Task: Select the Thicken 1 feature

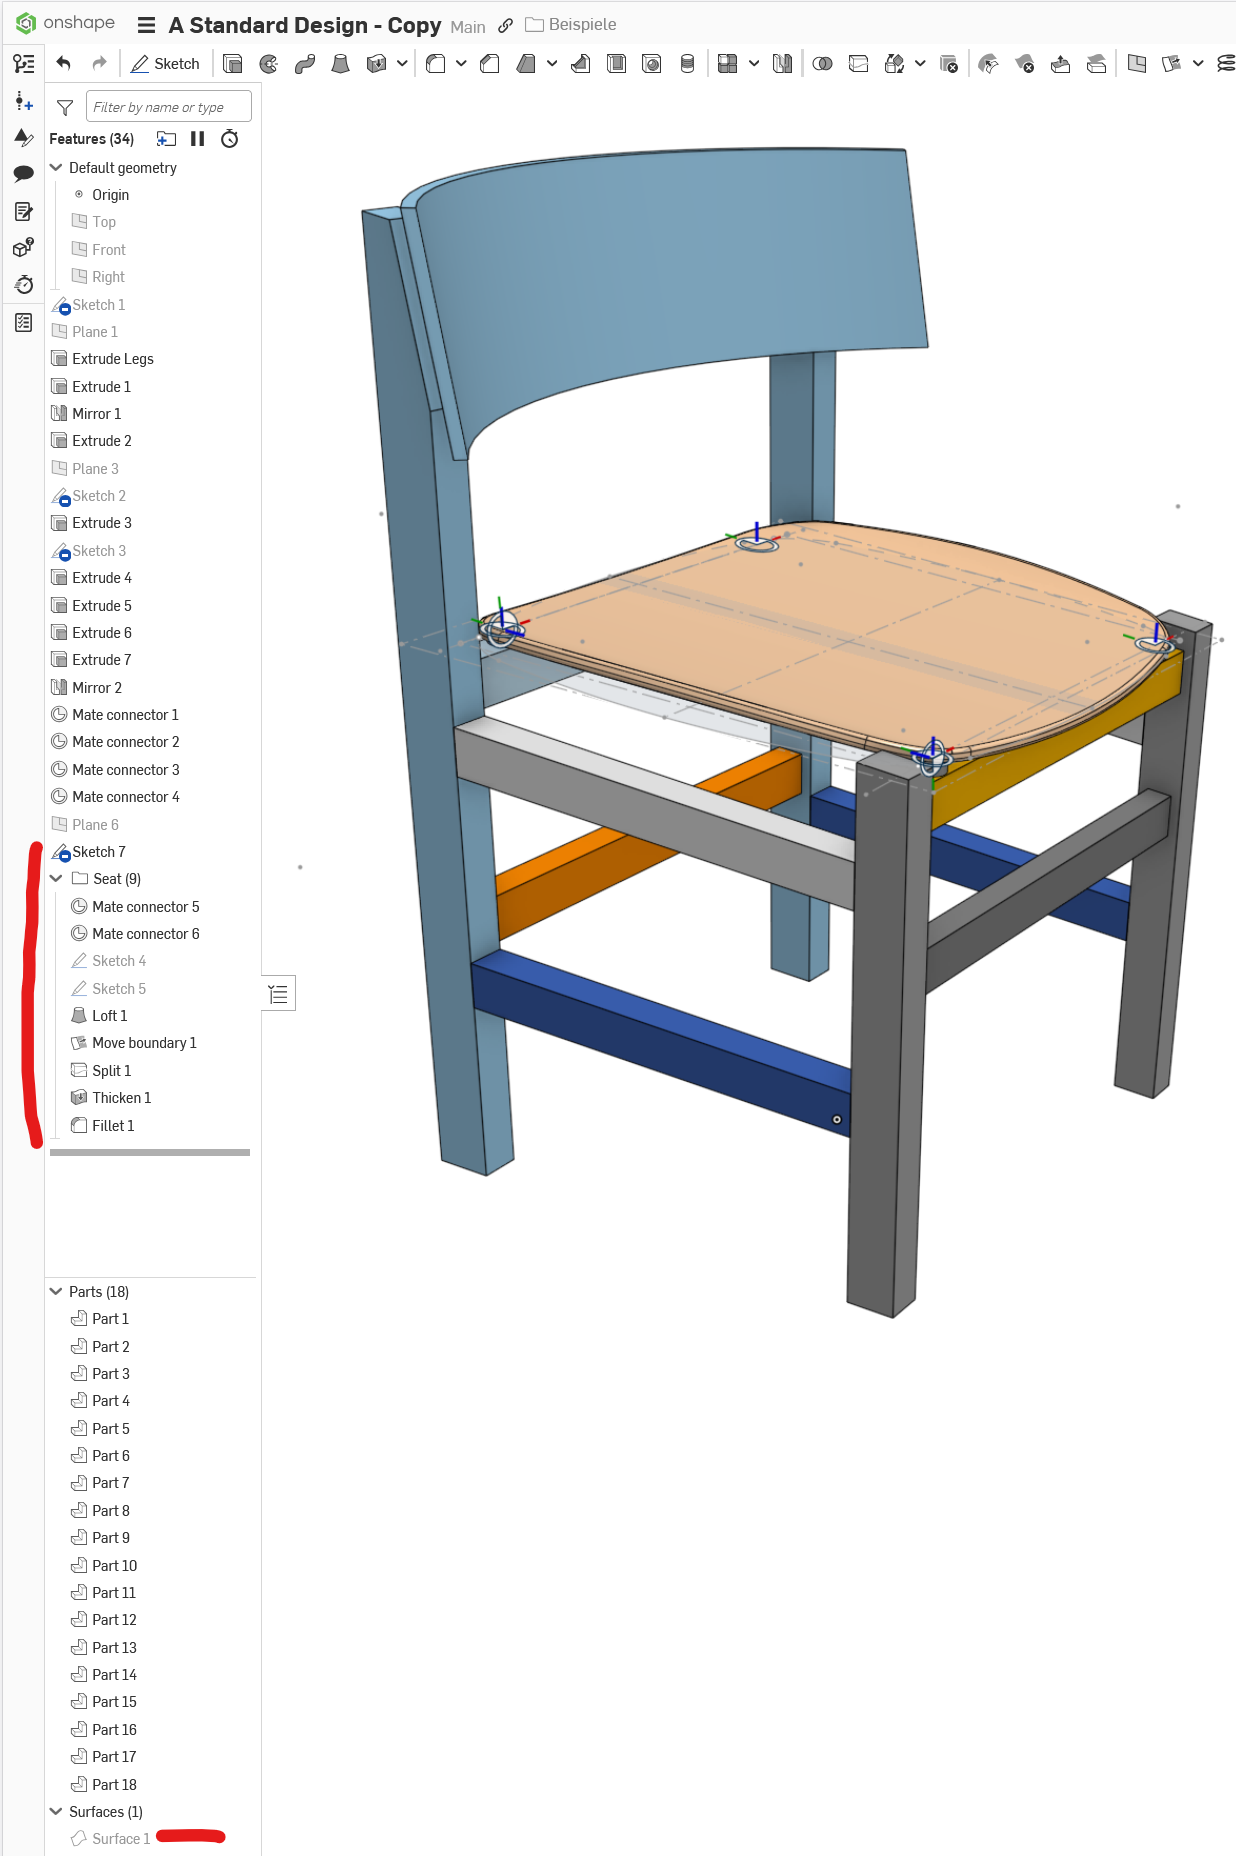Action: (x=121, y=1098)
